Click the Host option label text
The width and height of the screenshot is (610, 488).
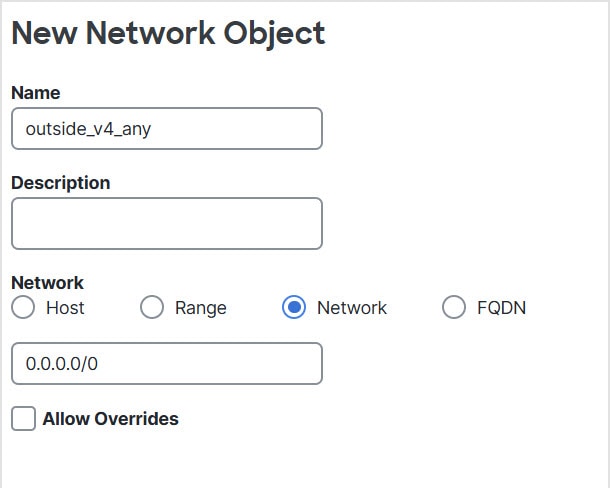pos(65,308)
